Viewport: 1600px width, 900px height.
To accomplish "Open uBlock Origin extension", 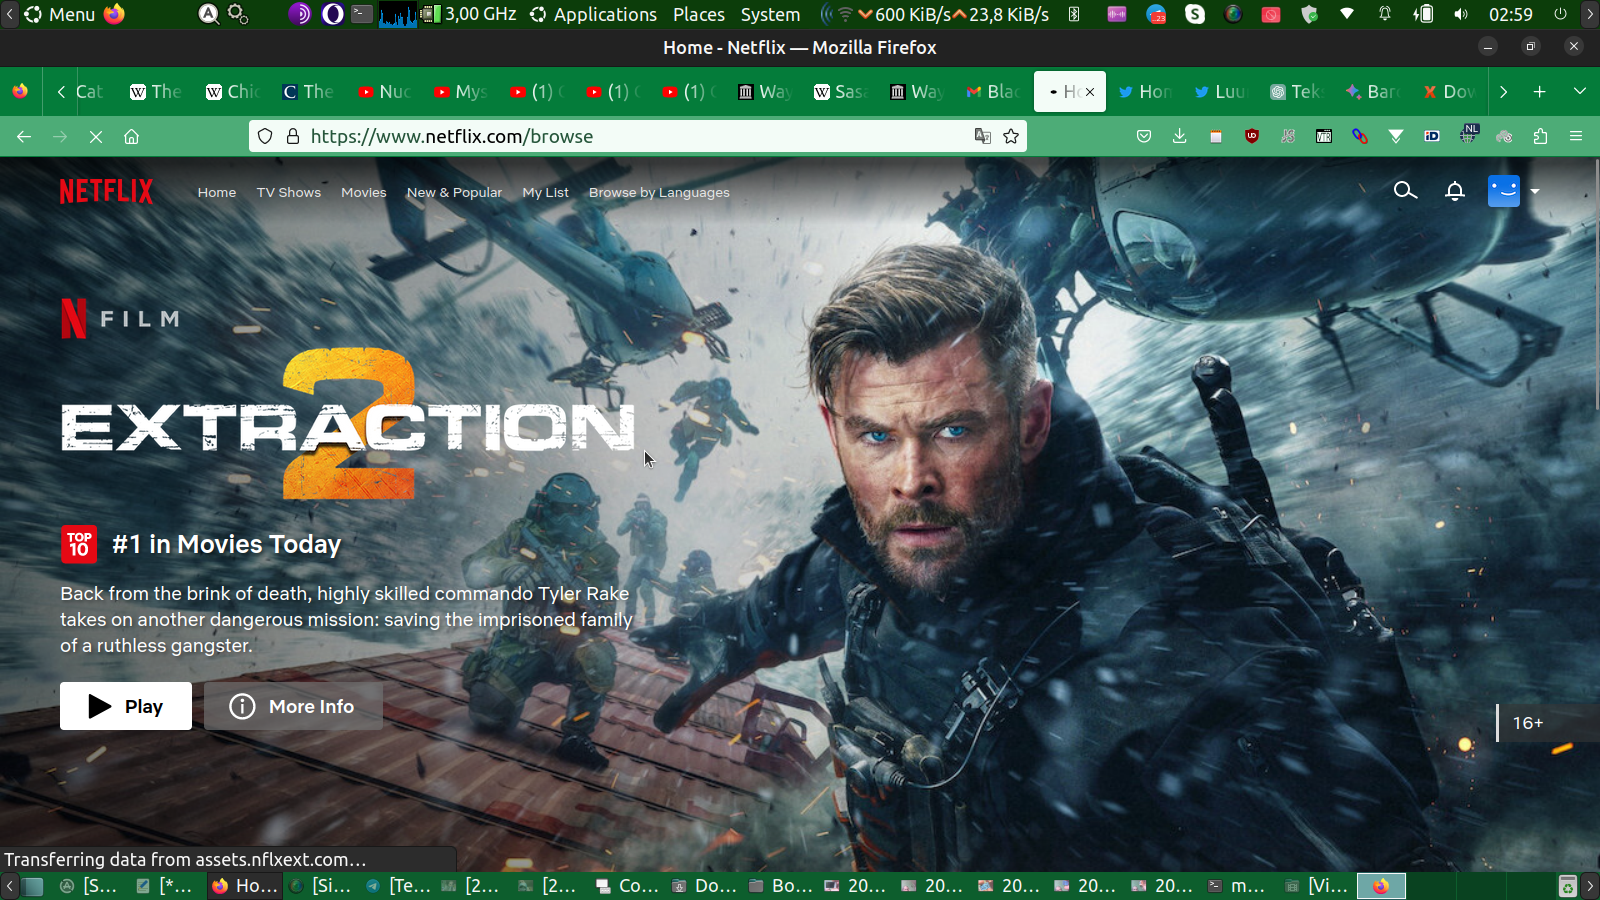I will click(1252, 136).
